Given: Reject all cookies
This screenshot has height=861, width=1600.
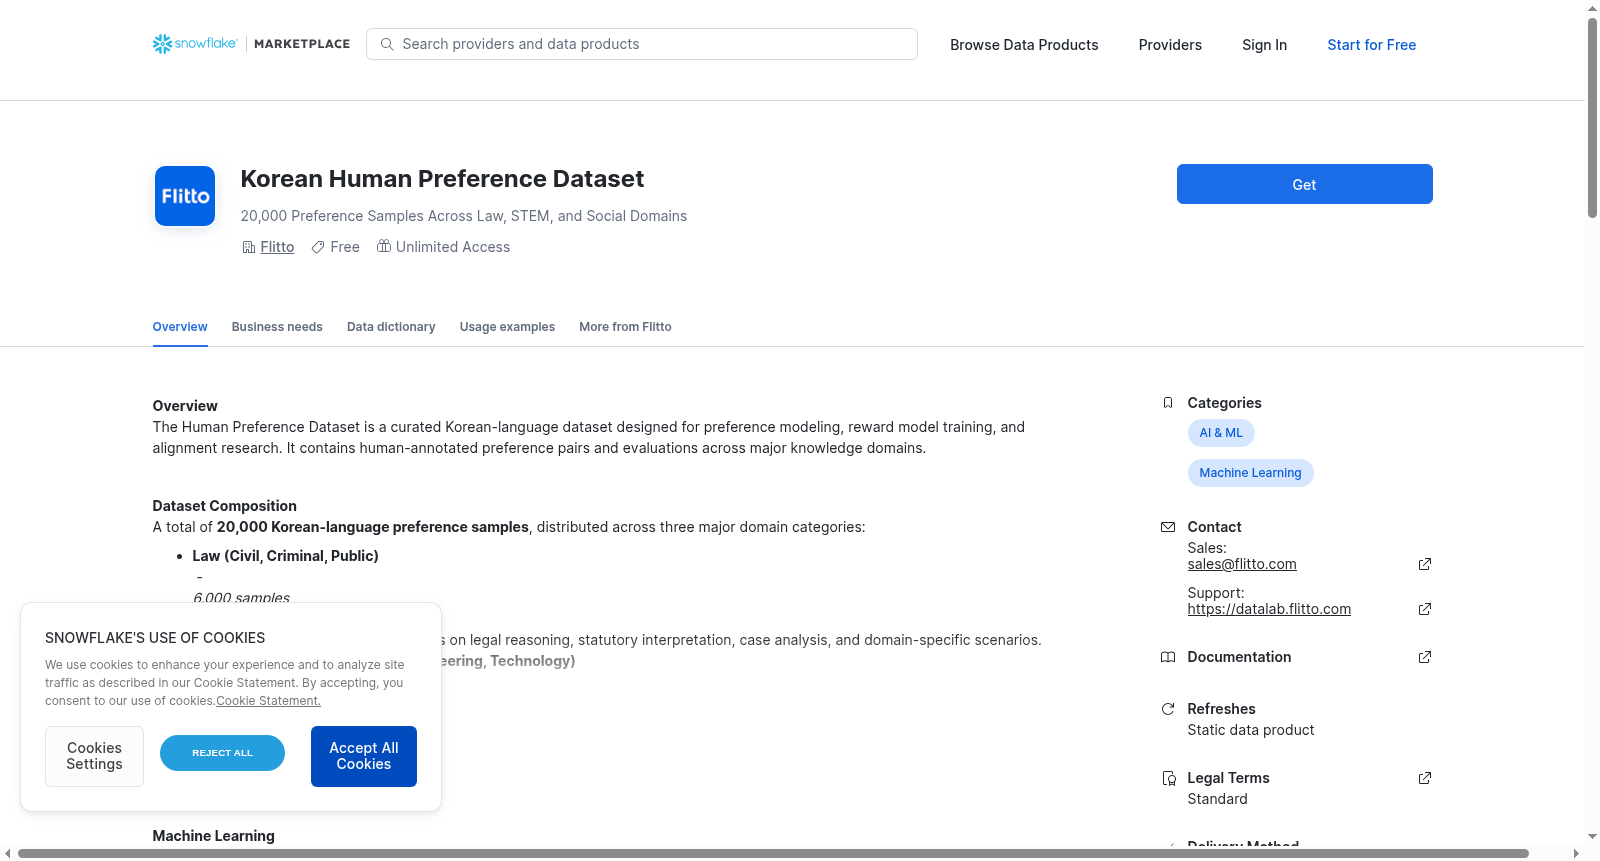Looking at the screenshot, I should (x=222, y=753).
